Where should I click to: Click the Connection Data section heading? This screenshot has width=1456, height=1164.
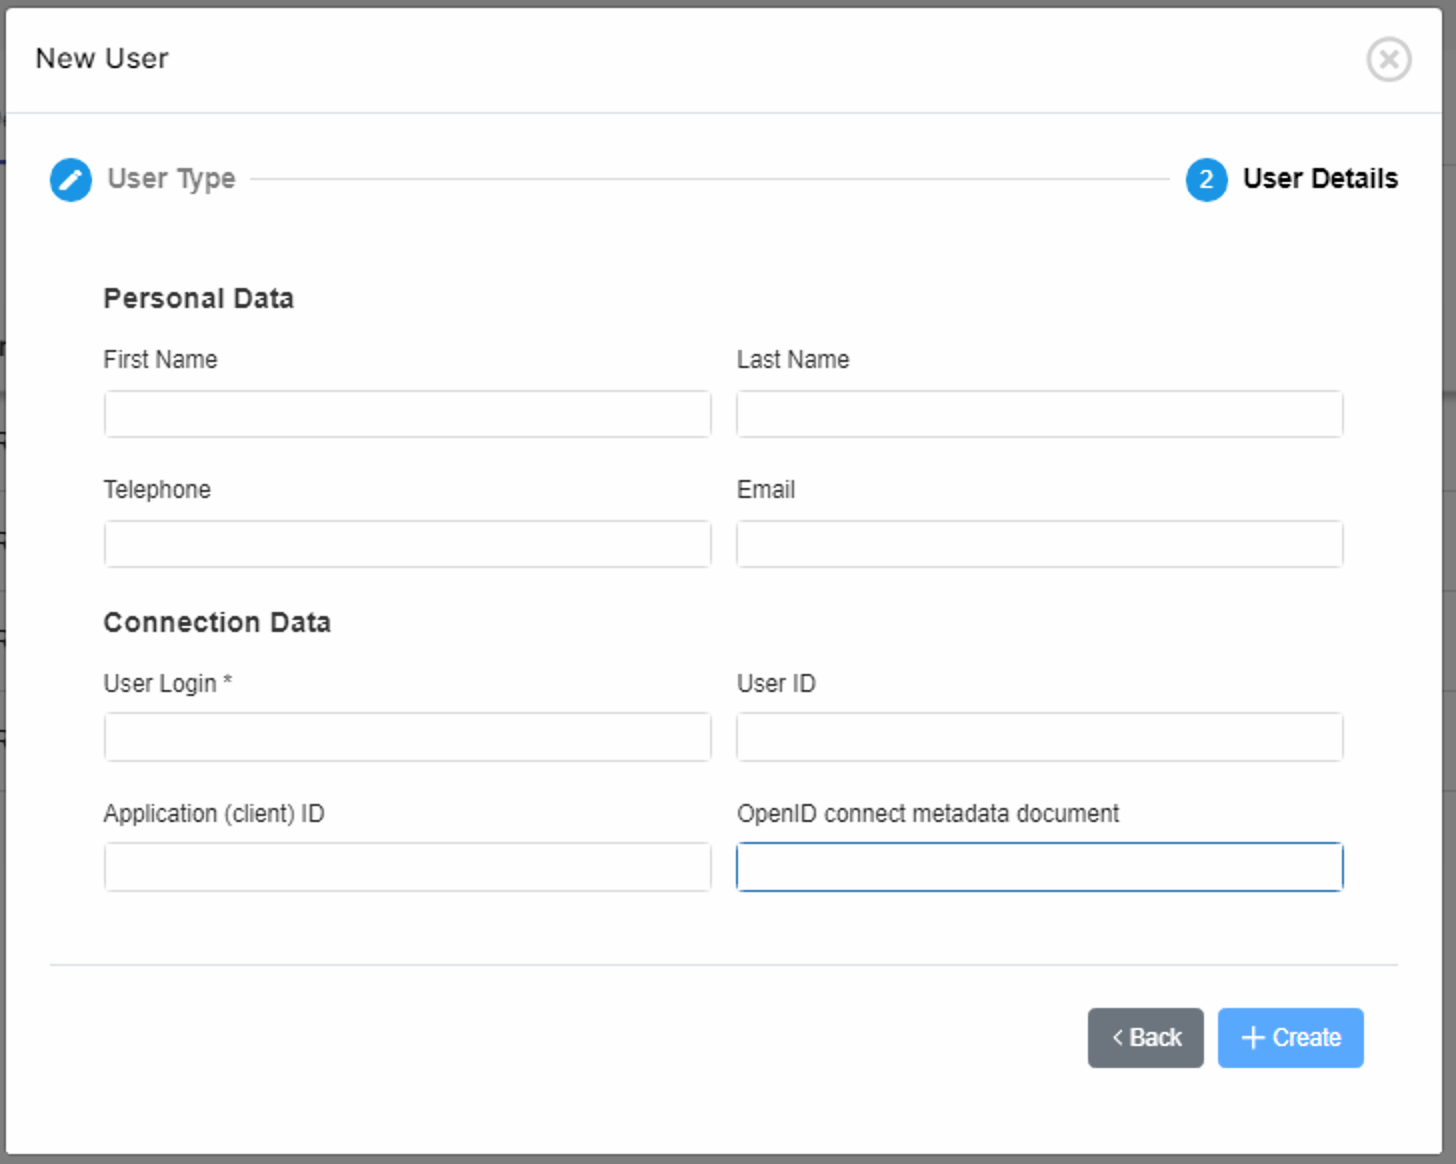point(217,623)
